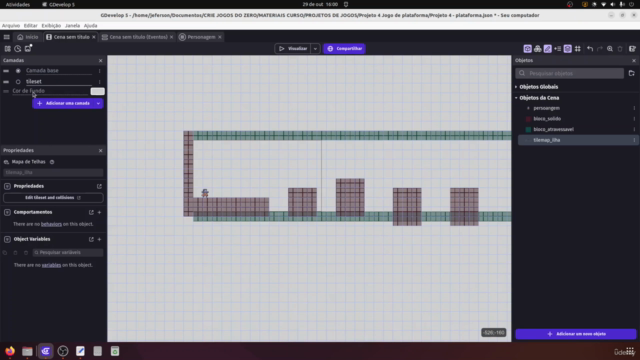Click the undo arrow icon
Image resolution: width=640 pixels, height=360 pixels.
coord(590,49)
